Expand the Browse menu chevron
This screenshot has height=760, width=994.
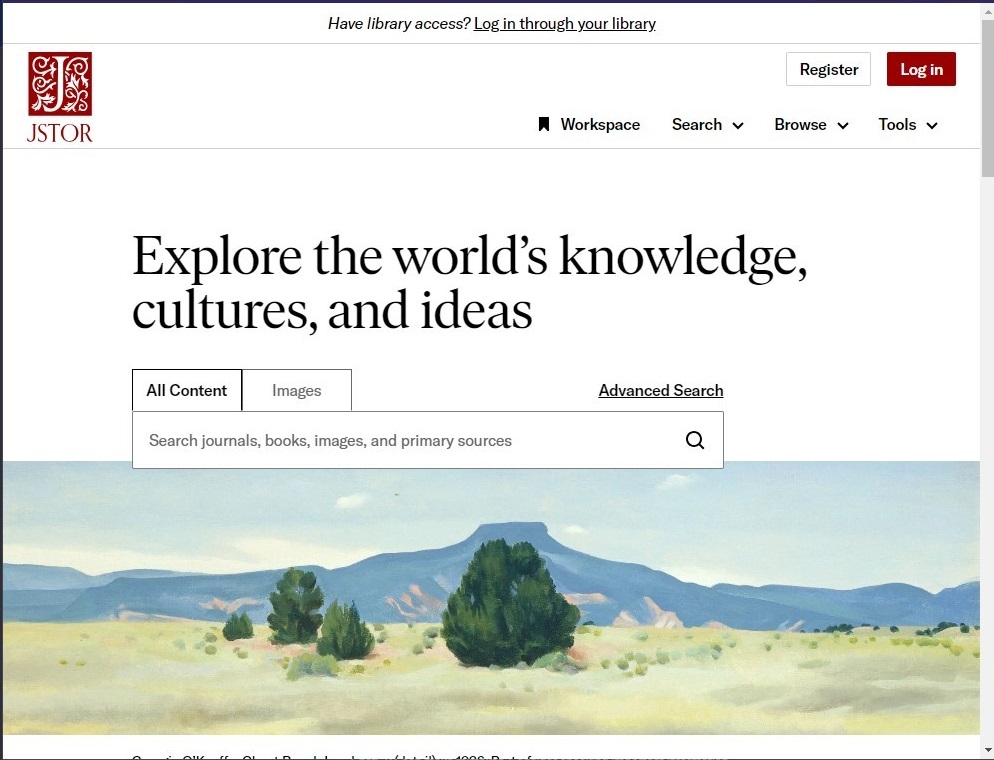click(x=842, y=126)
